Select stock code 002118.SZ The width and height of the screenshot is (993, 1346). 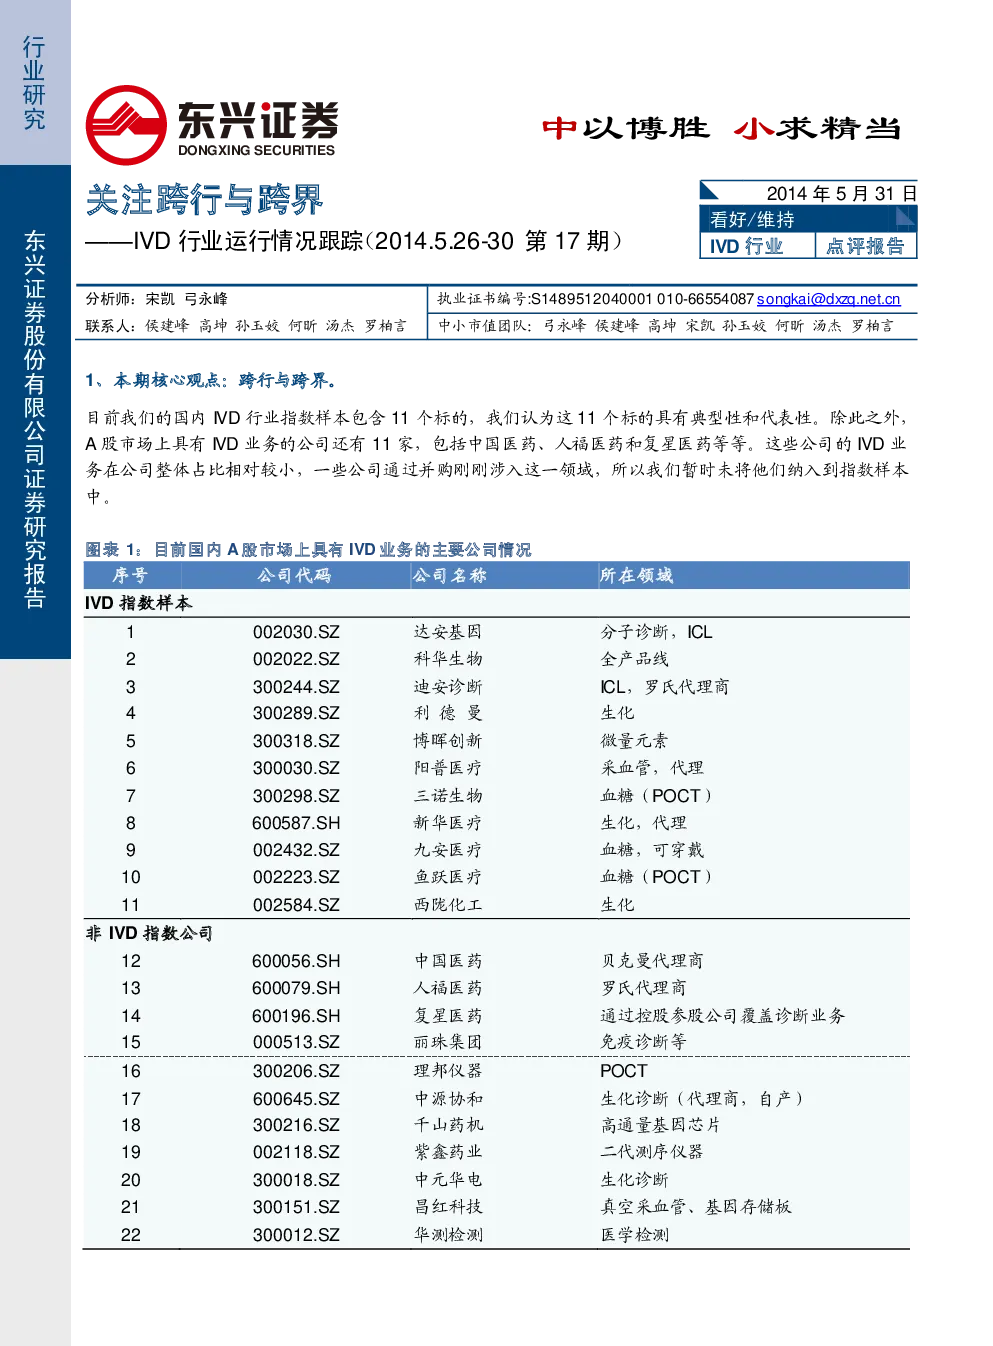click(296, 1152)
